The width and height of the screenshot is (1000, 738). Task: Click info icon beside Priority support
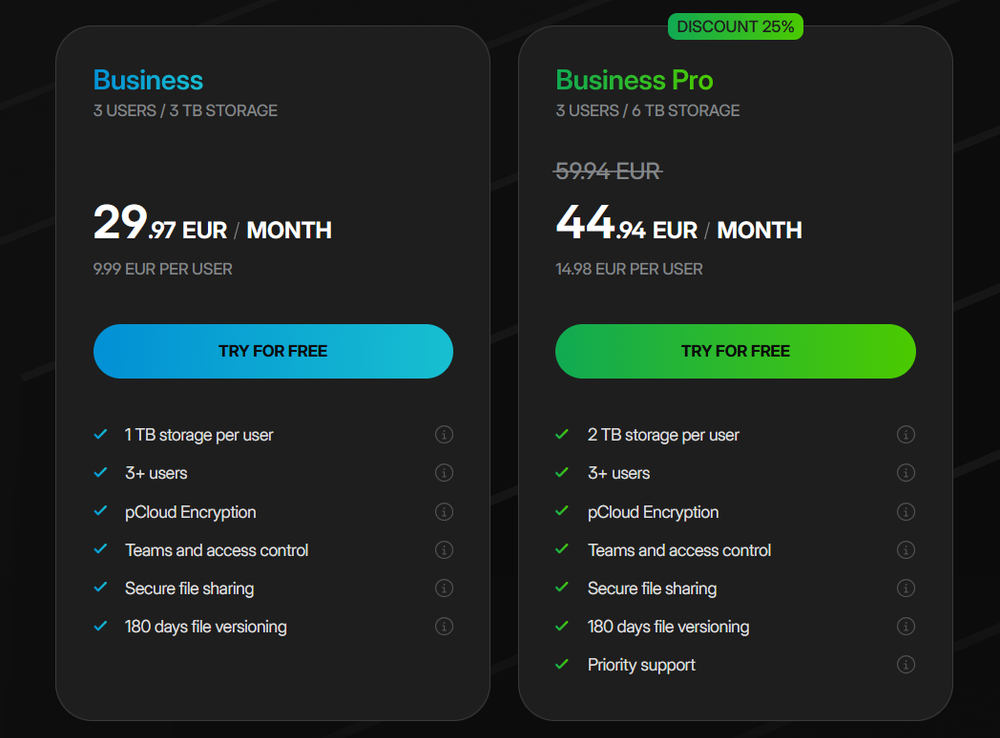[x=906, y=664]
